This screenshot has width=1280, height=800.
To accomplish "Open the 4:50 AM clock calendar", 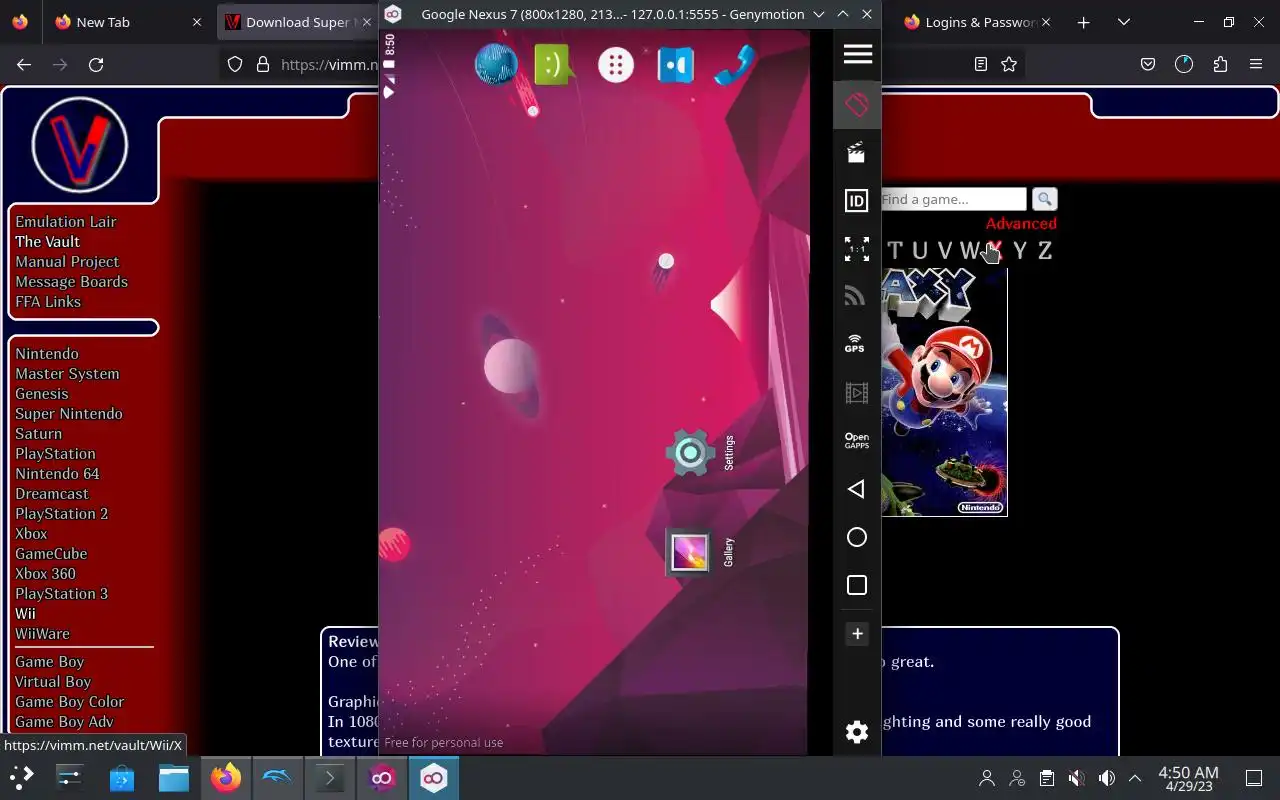I will coord(1188,778).
